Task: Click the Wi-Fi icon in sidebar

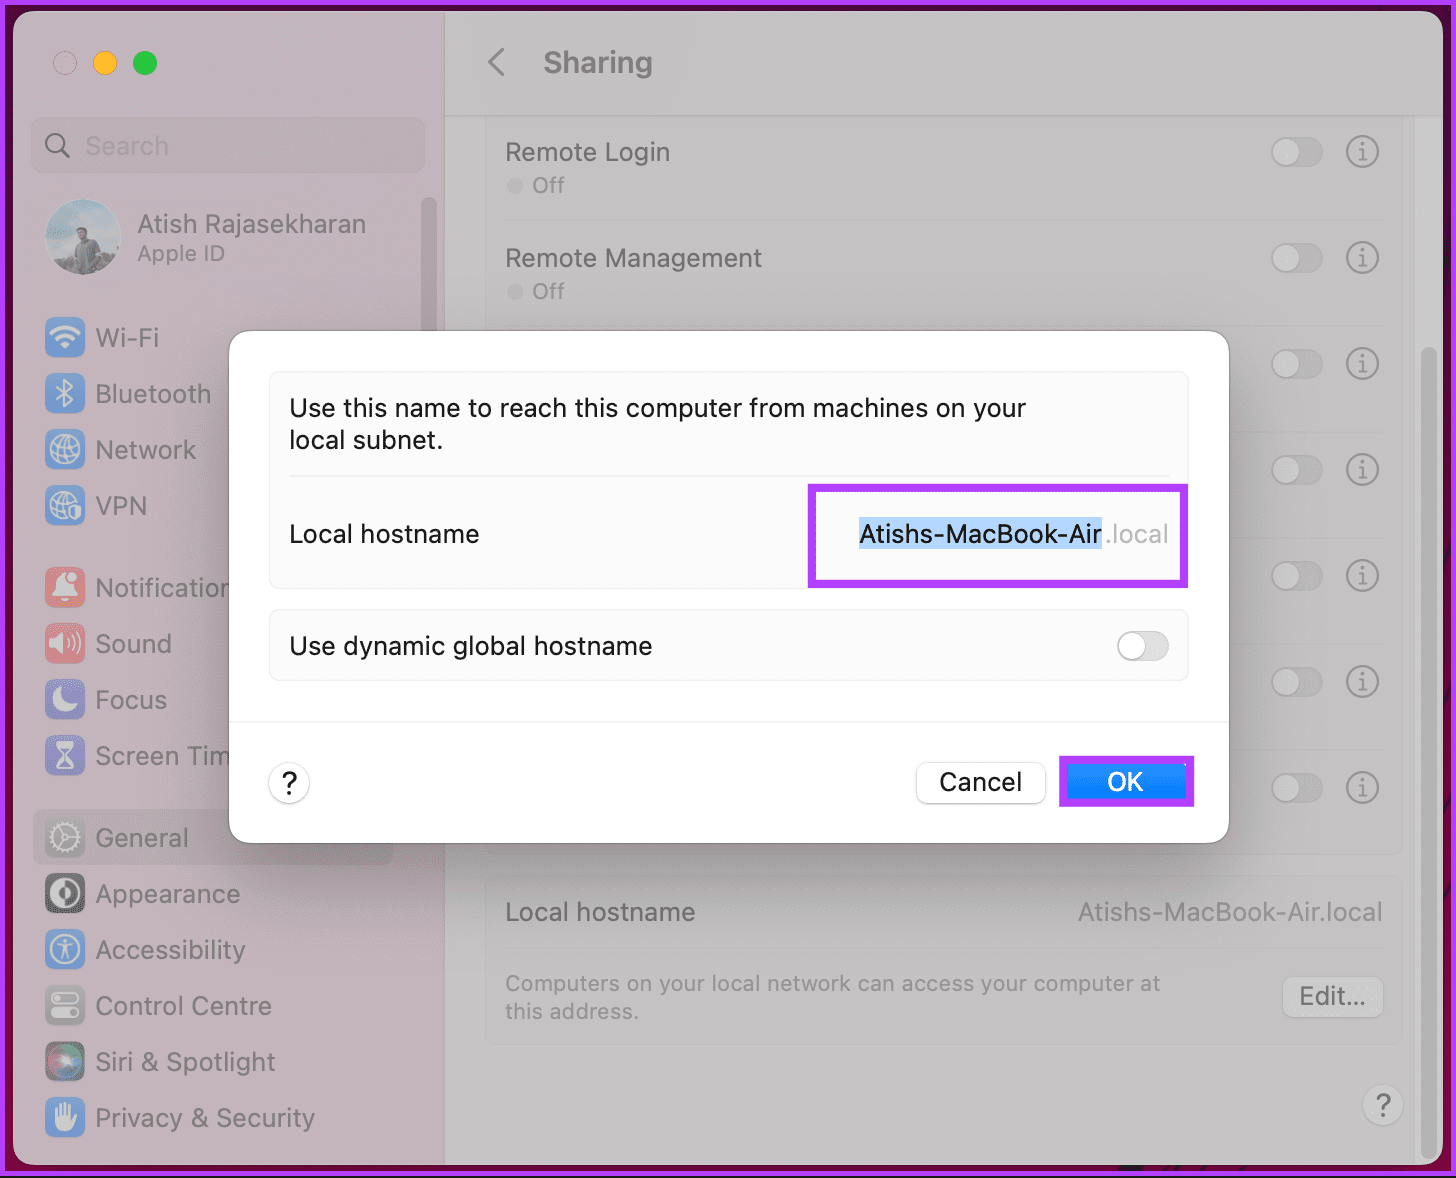Action: click(65, 338)
